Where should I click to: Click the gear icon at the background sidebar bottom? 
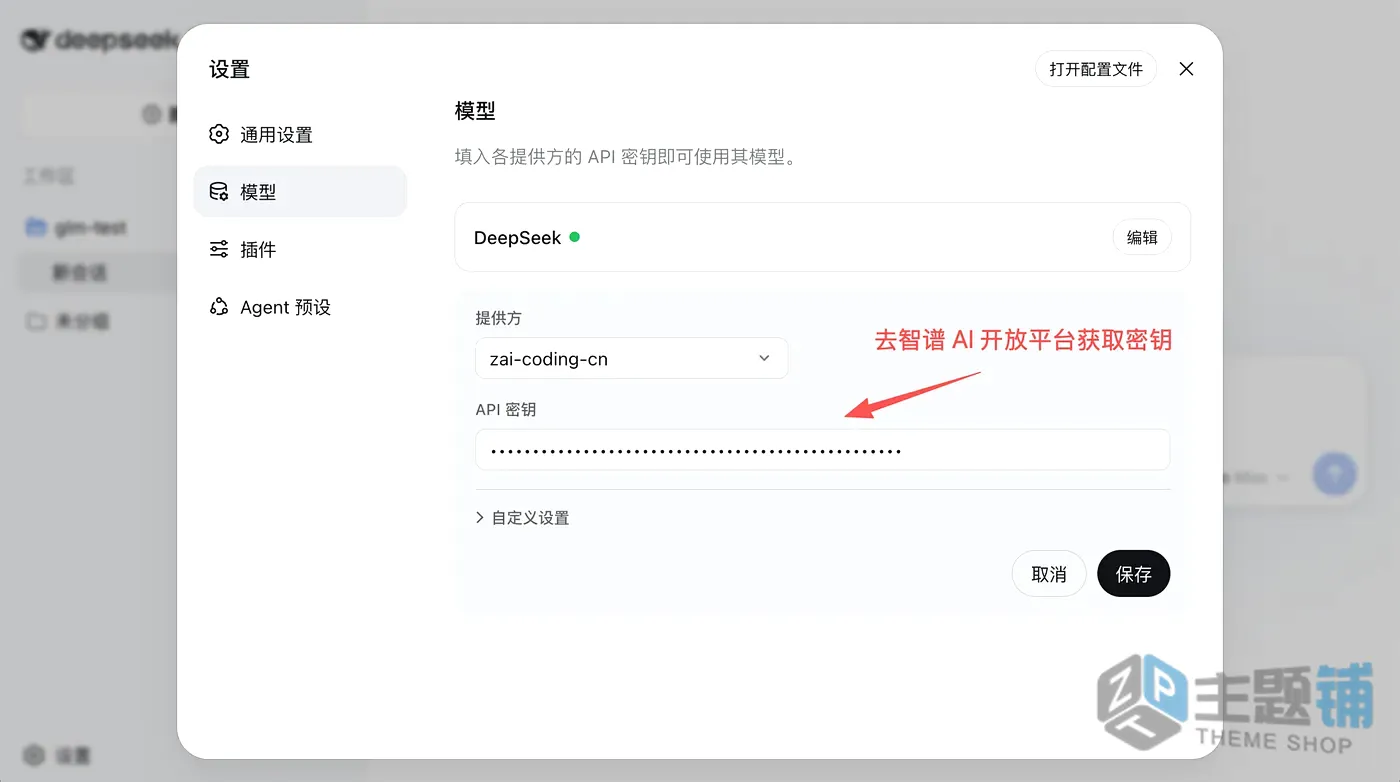35,755
